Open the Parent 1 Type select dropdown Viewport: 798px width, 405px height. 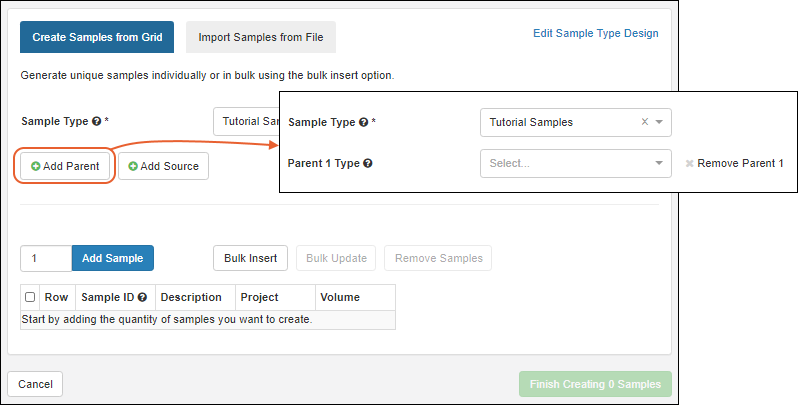point(575,163)
